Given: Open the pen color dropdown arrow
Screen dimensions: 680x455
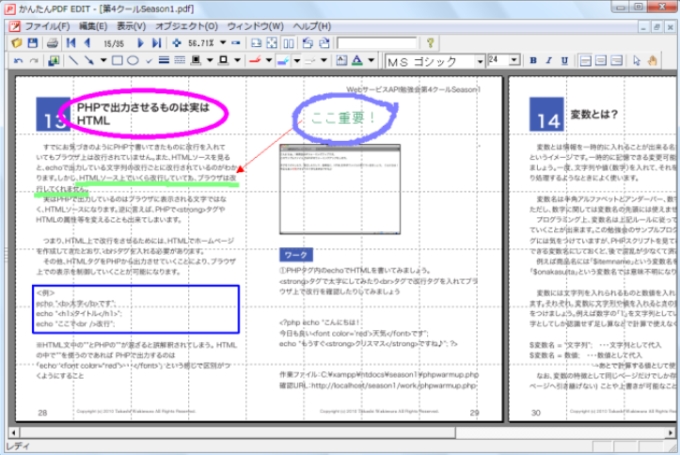Looking at the screenshot, I should pyautogui.click(x=269, y=61).
